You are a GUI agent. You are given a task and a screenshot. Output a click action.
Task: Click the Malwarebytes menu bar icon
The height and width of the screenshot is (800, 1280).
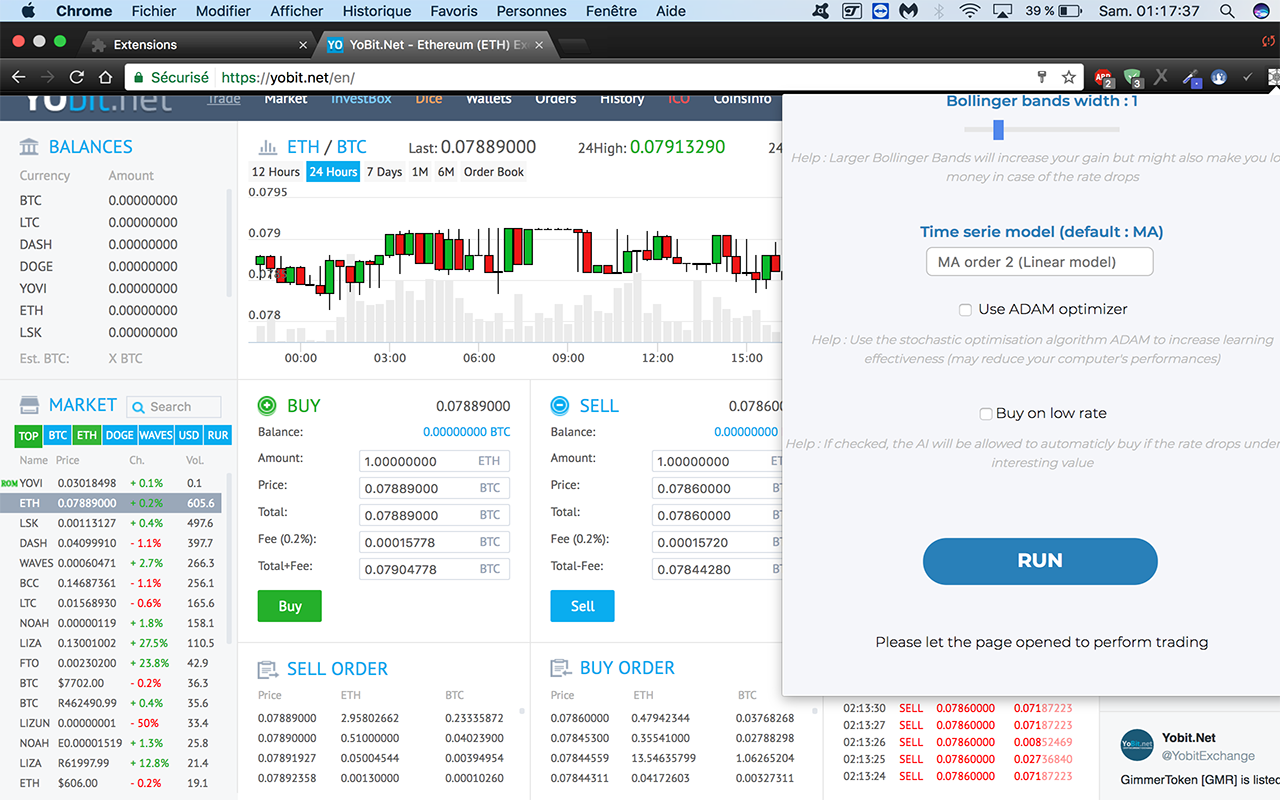pyautogui.click(x=908, y=11)
